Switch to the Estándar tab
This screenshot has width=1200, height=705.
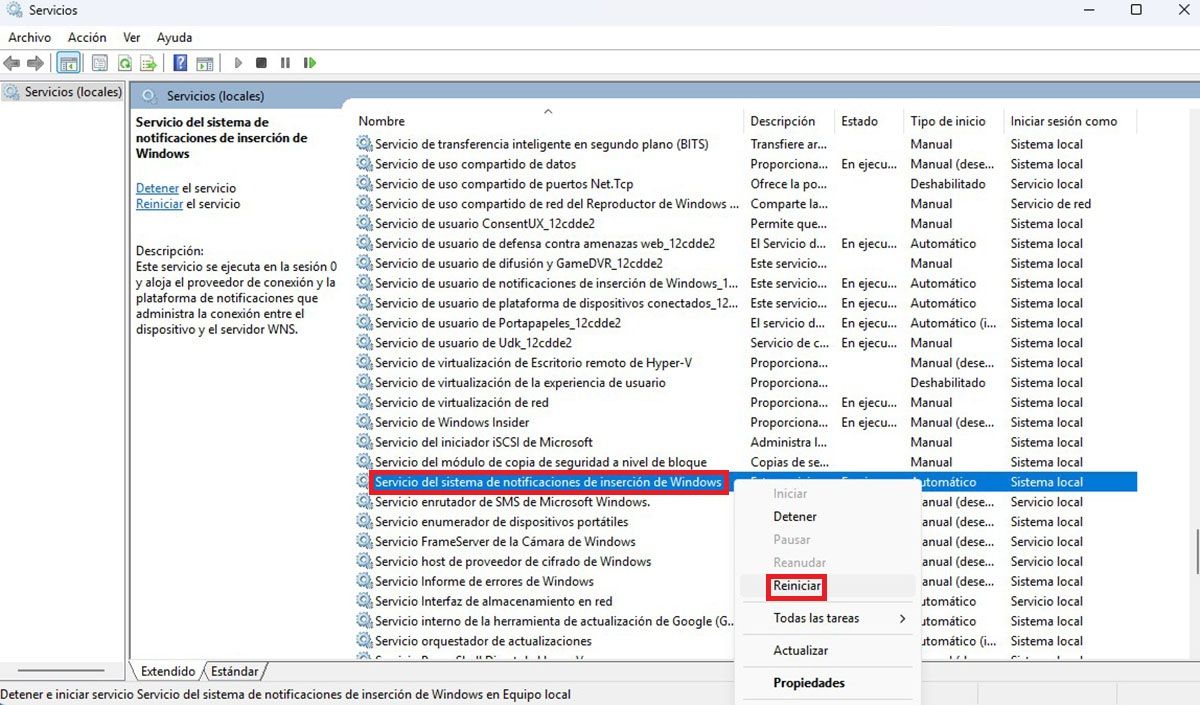235,672
